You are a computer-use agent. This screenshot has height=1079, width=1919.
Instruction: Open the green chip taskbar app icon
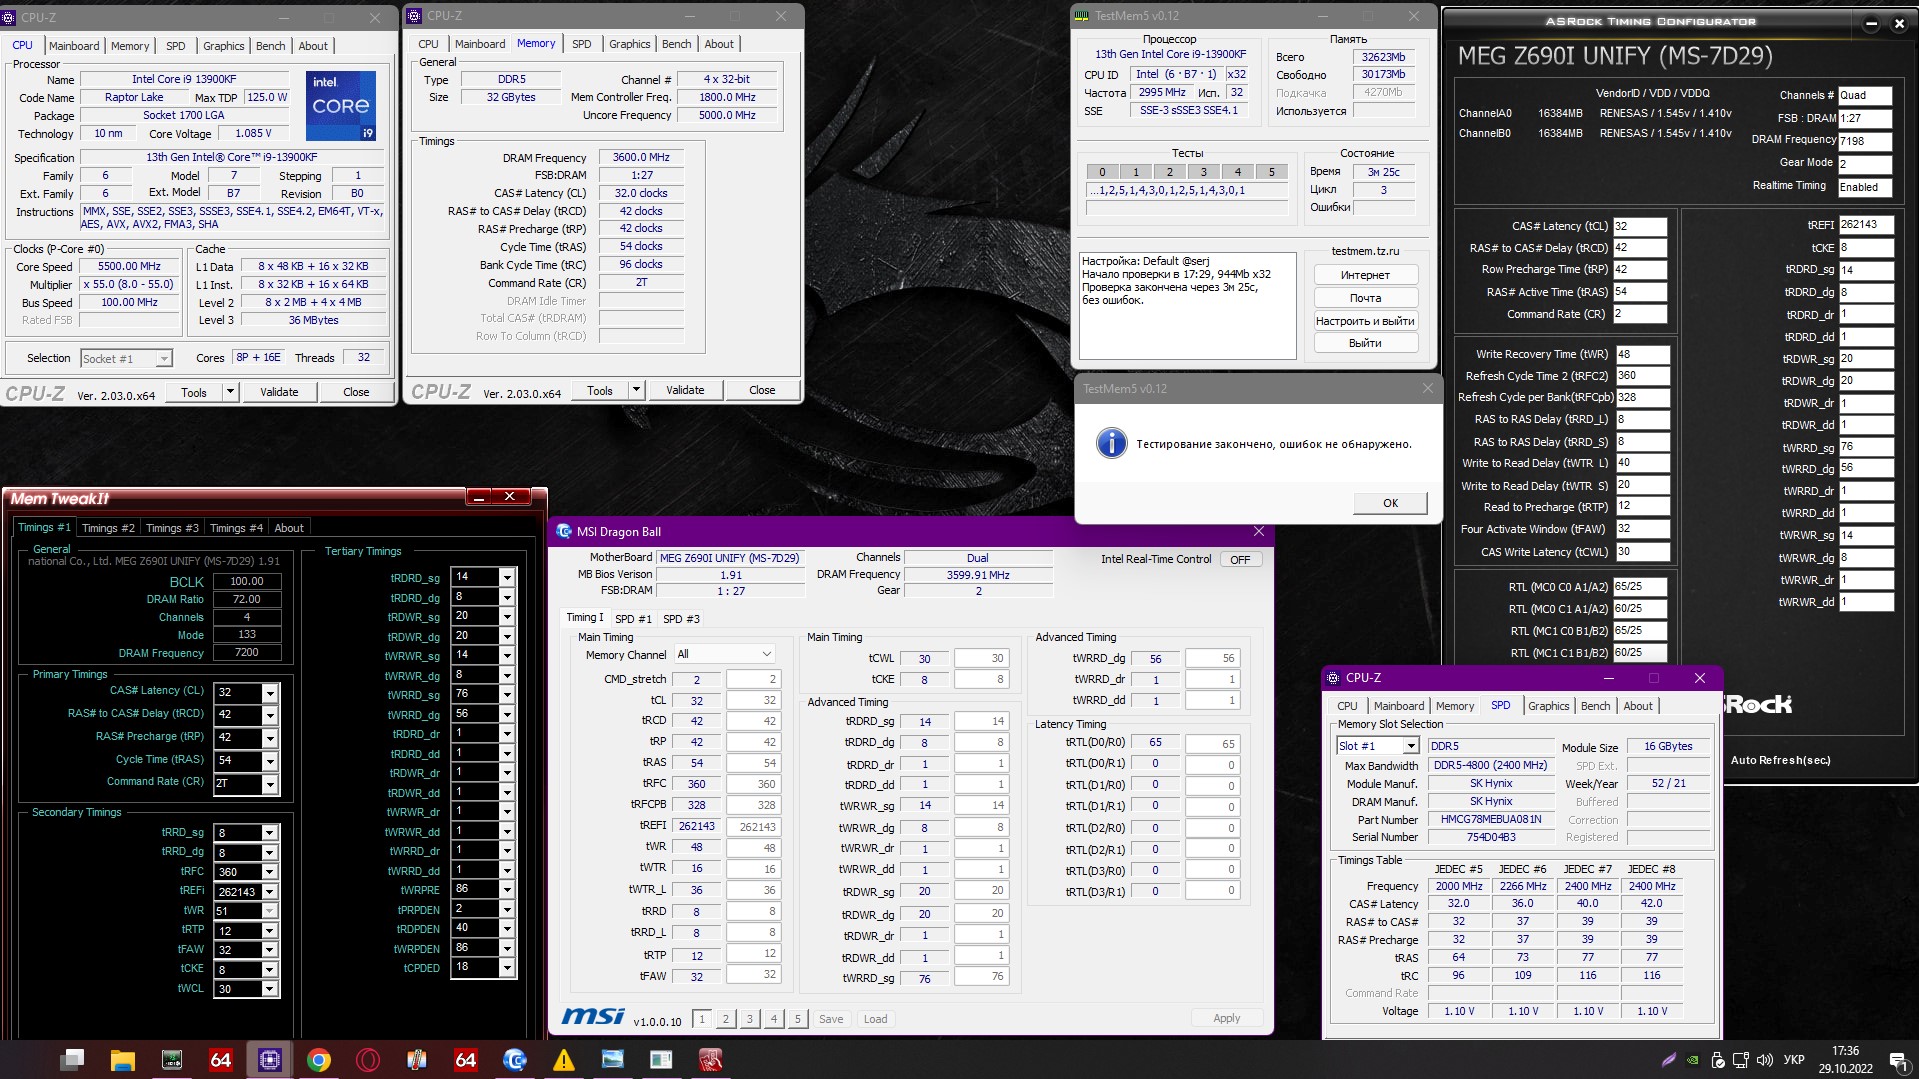pos(171,1060)
